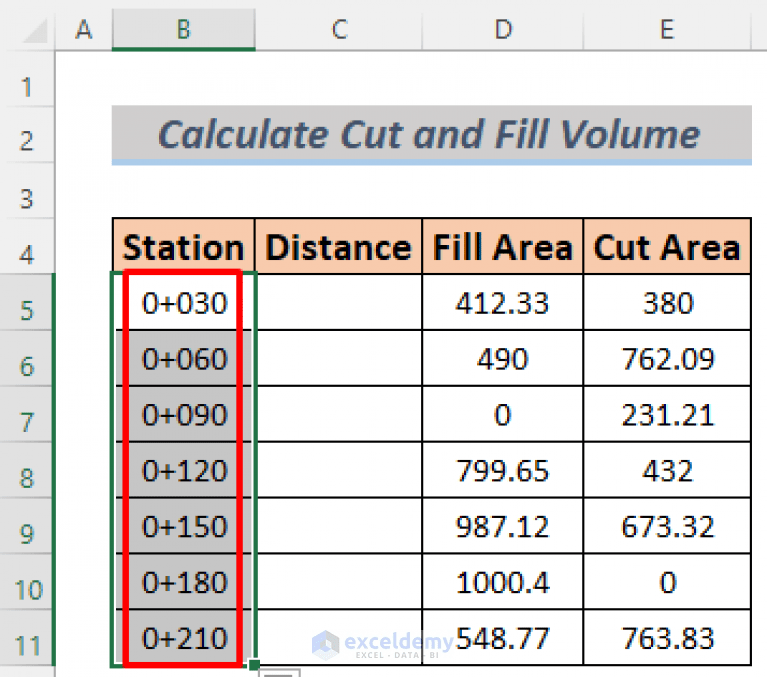
Task: Click Fill Area value 799.65
Action: click(503, 470)
